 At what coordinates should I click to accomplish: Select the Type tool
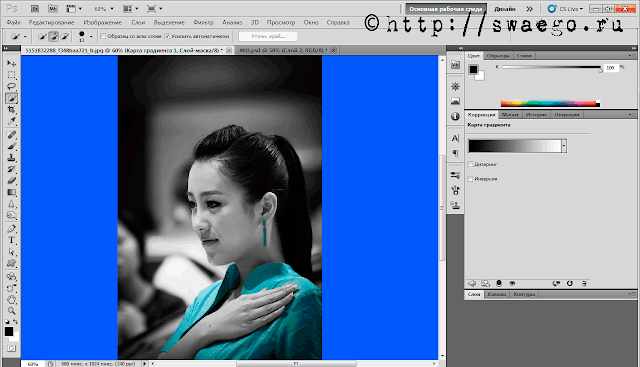[x=11, y=240]
